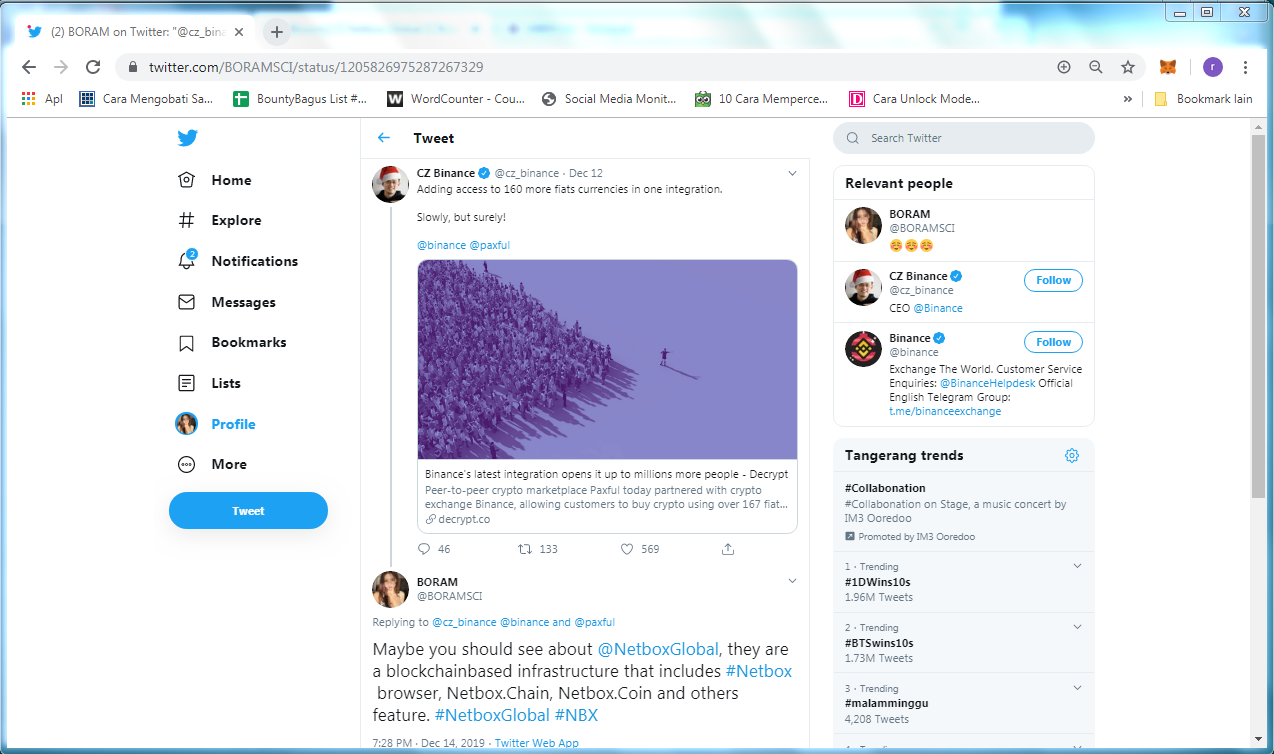Open the Apl apps bookmark
The image size is (1274, 754).
pos(41,99)
